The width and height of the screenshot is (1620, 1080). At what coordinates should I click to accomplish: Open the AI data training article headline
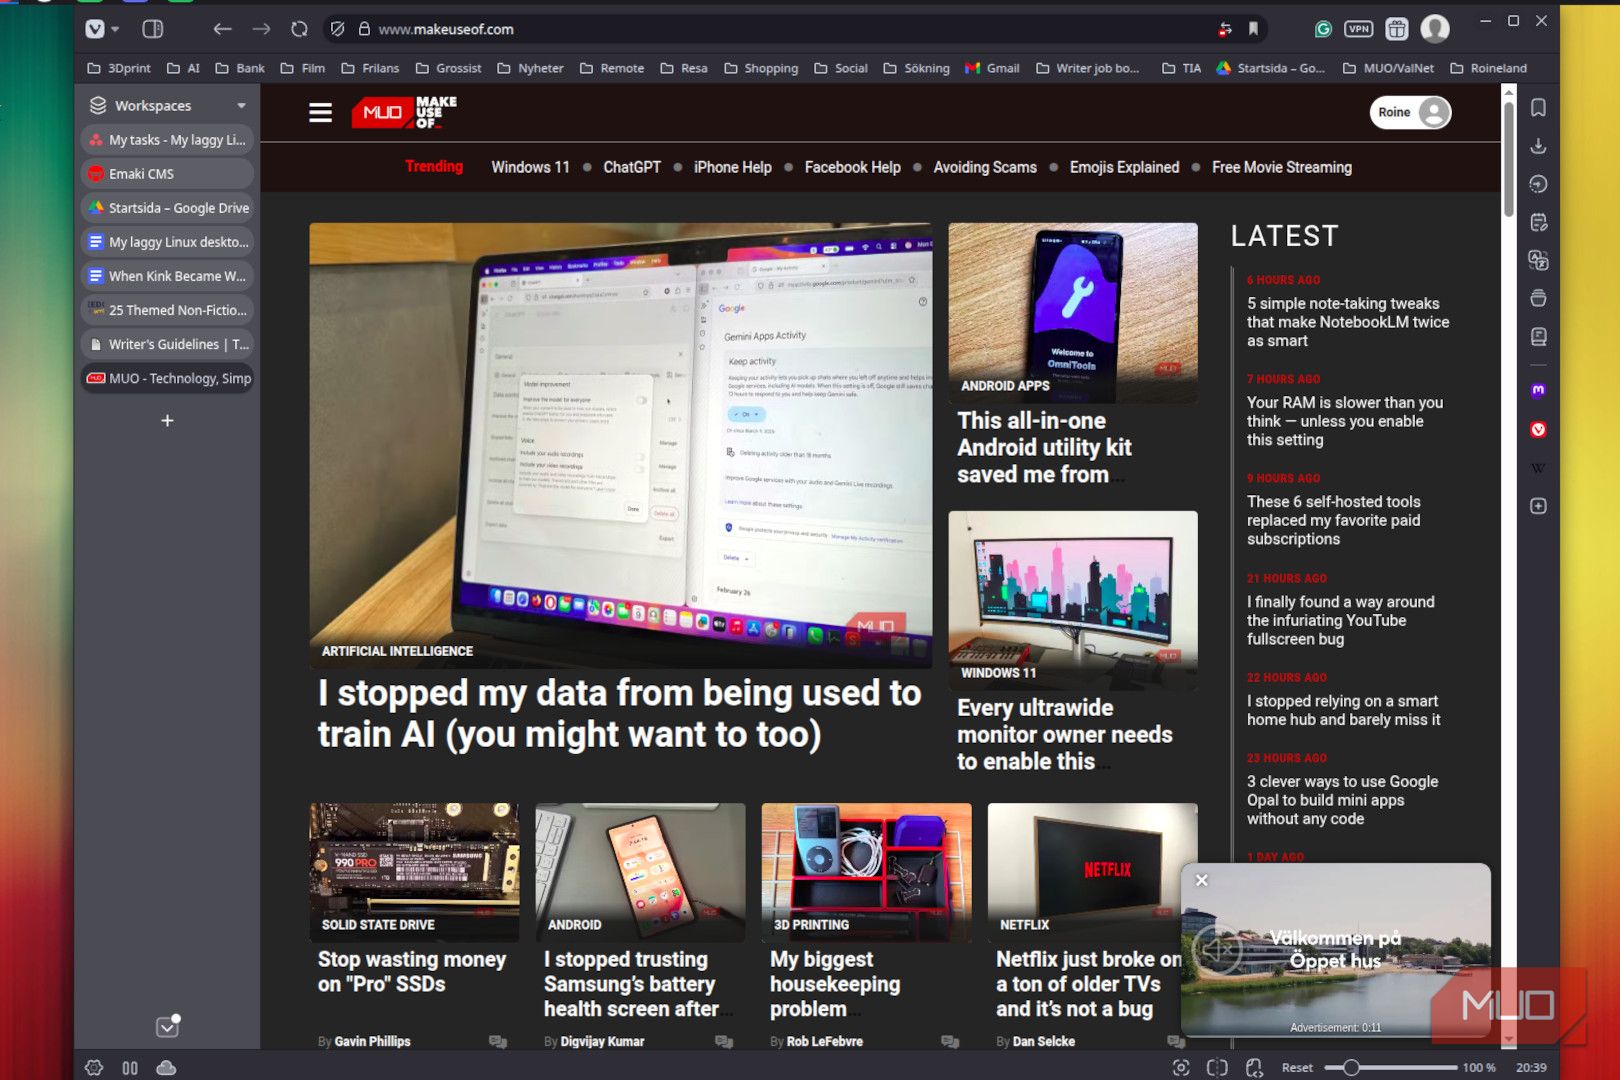pyautogui.click(x=620, y=714)
